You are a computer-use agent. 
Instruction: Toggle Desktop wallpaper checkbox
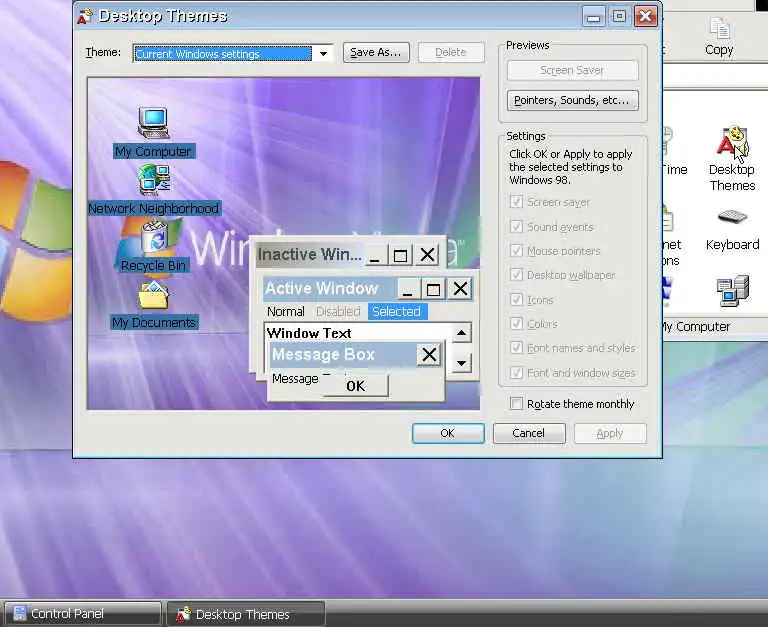tap(516, 274)
